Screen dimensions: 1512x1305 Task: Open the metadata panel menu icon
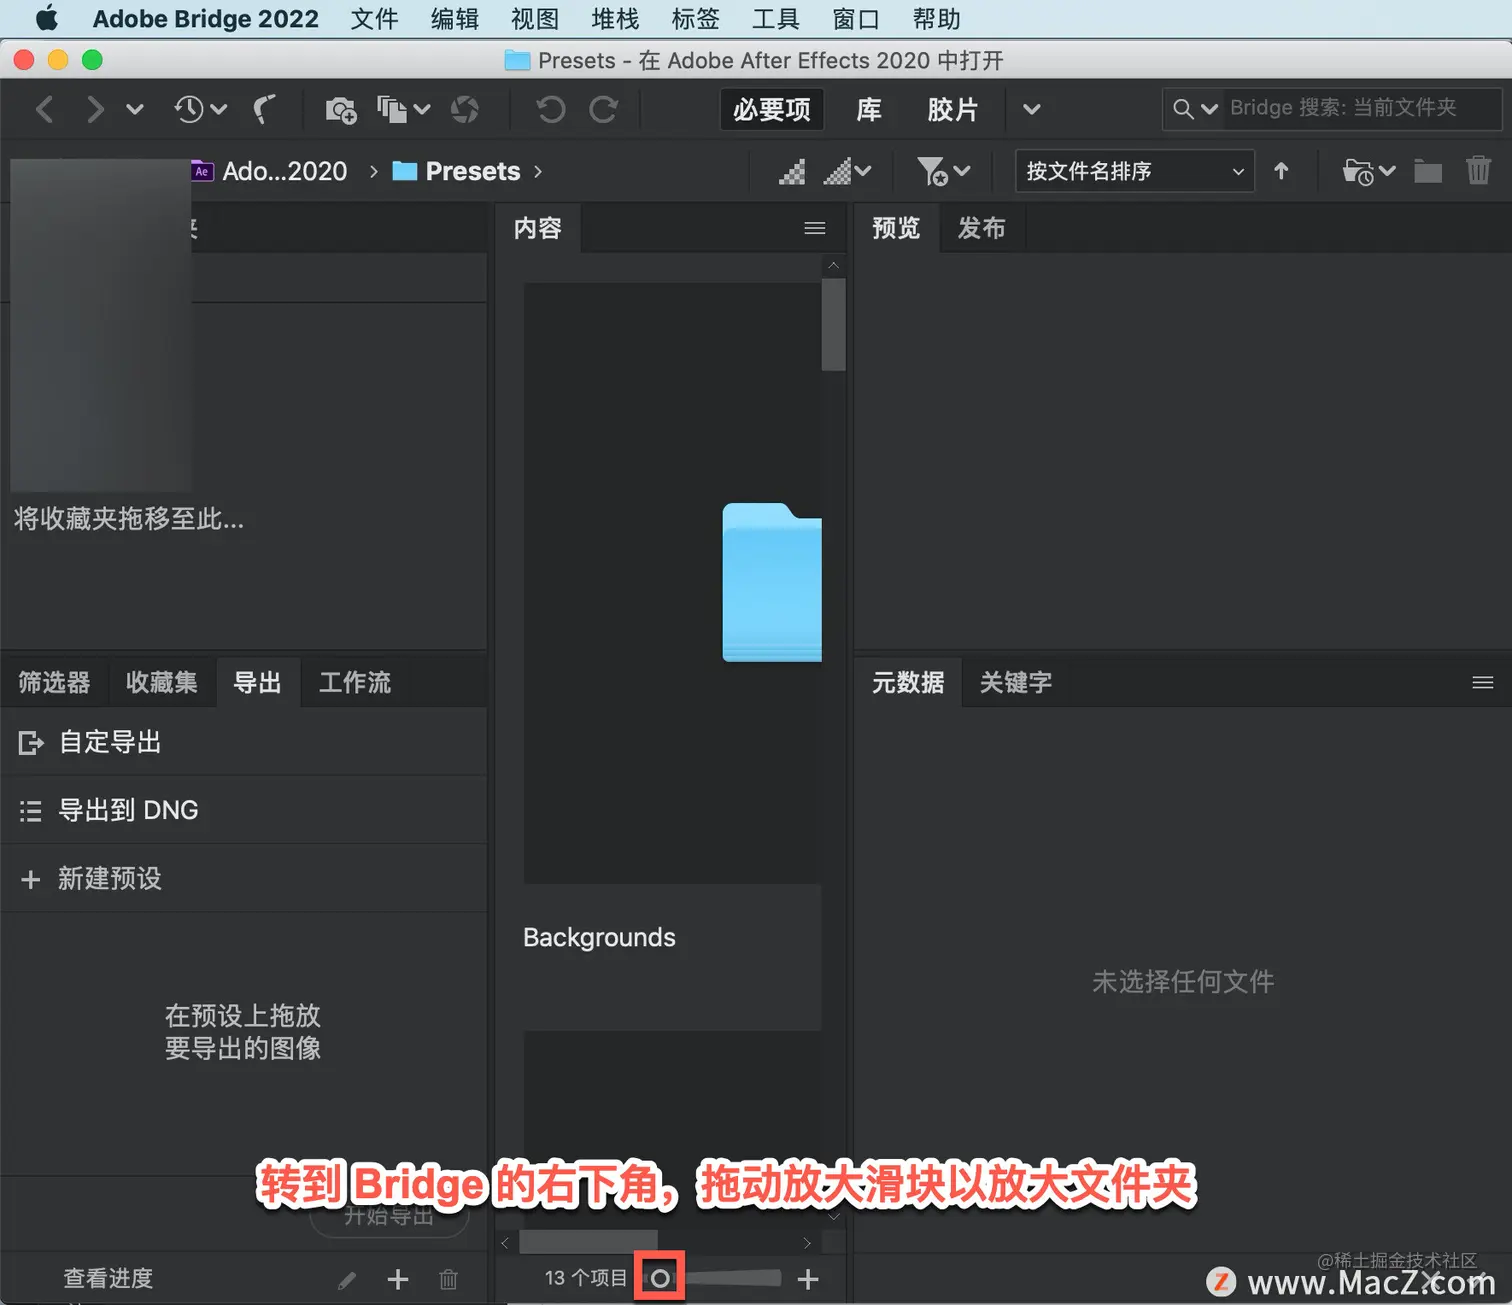click(x=1483, y=682)
